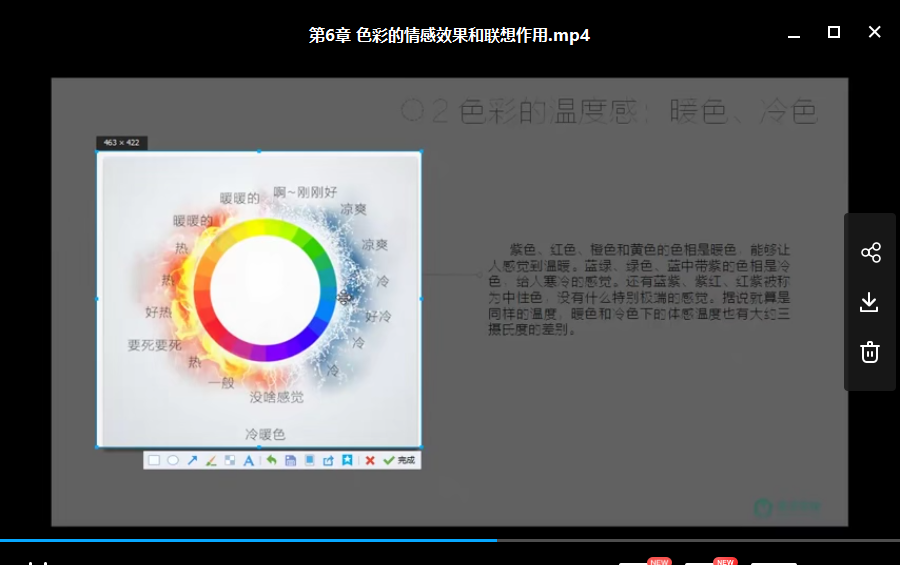
Task: Click the color wheel center
Action: (265, 290)
